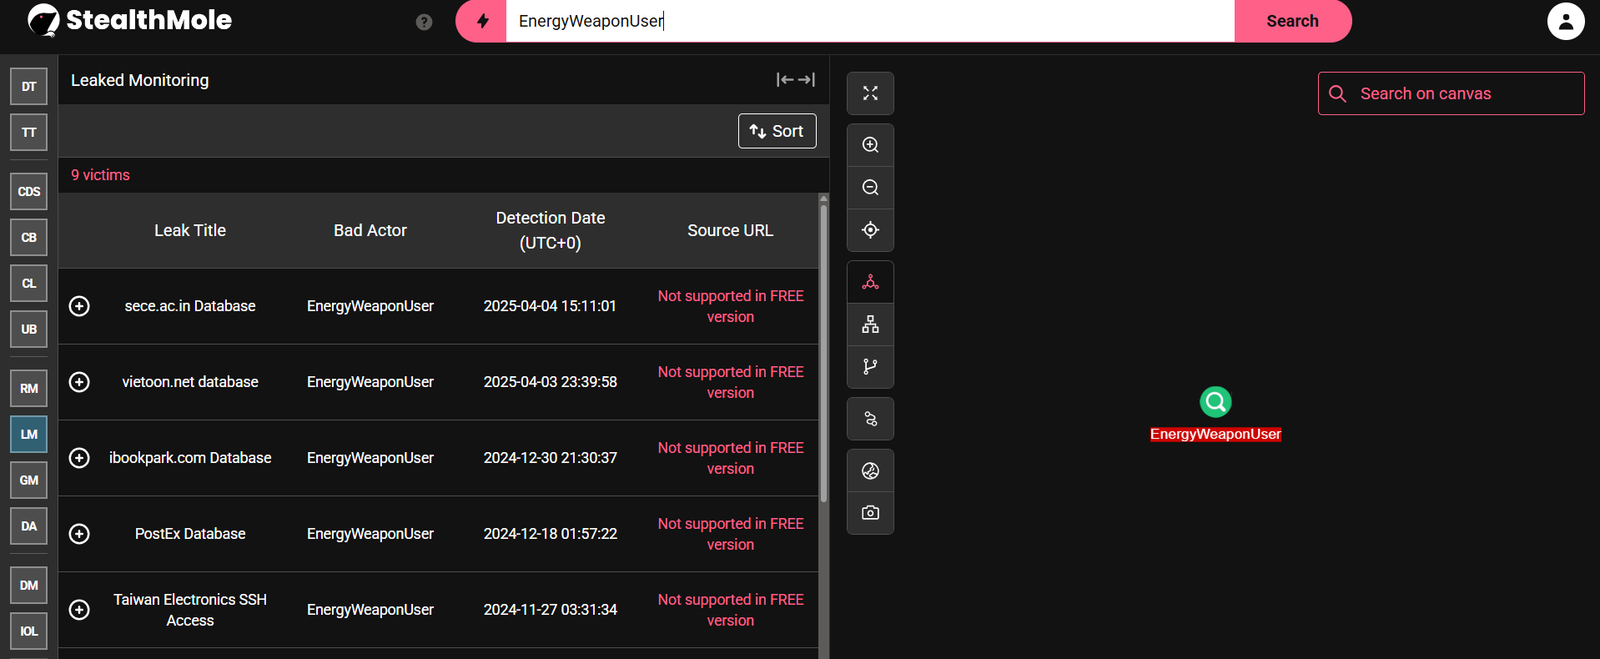Open the UB sidebar module

point(29,329)
